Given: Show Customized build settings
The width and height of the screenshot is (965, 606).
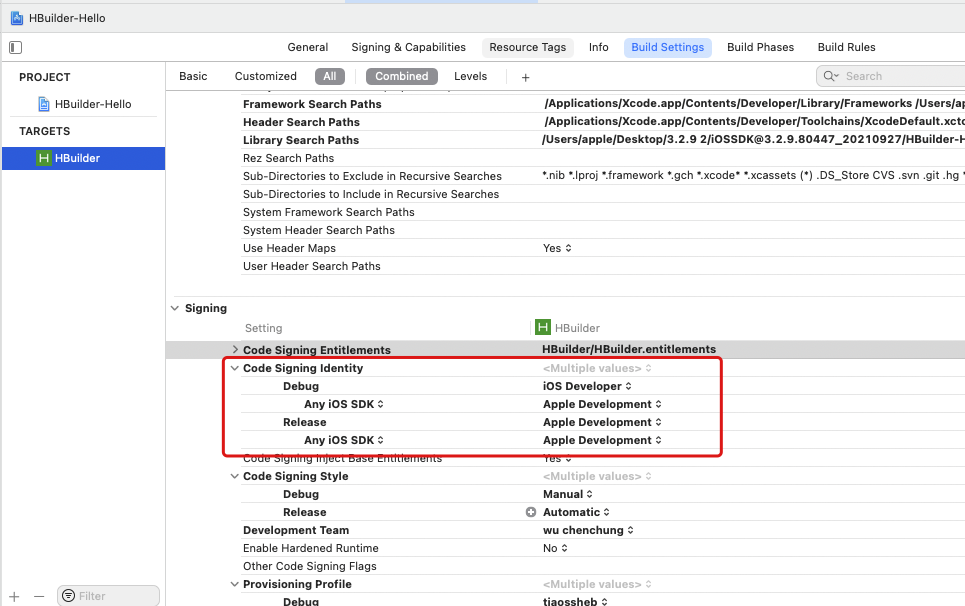Looking at the screenshot, I should pos(265,76).
